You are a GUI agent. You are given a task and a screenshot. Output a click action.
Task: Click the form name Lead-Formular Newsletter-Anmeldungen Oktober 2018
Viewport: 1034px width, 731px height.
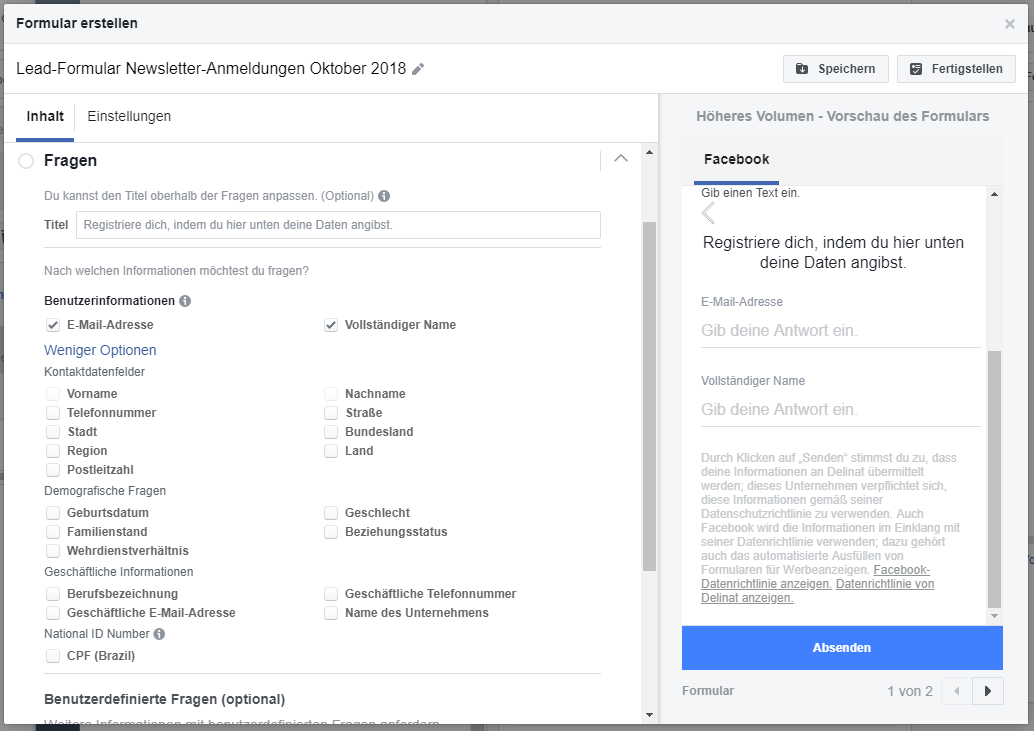(211, 69)
